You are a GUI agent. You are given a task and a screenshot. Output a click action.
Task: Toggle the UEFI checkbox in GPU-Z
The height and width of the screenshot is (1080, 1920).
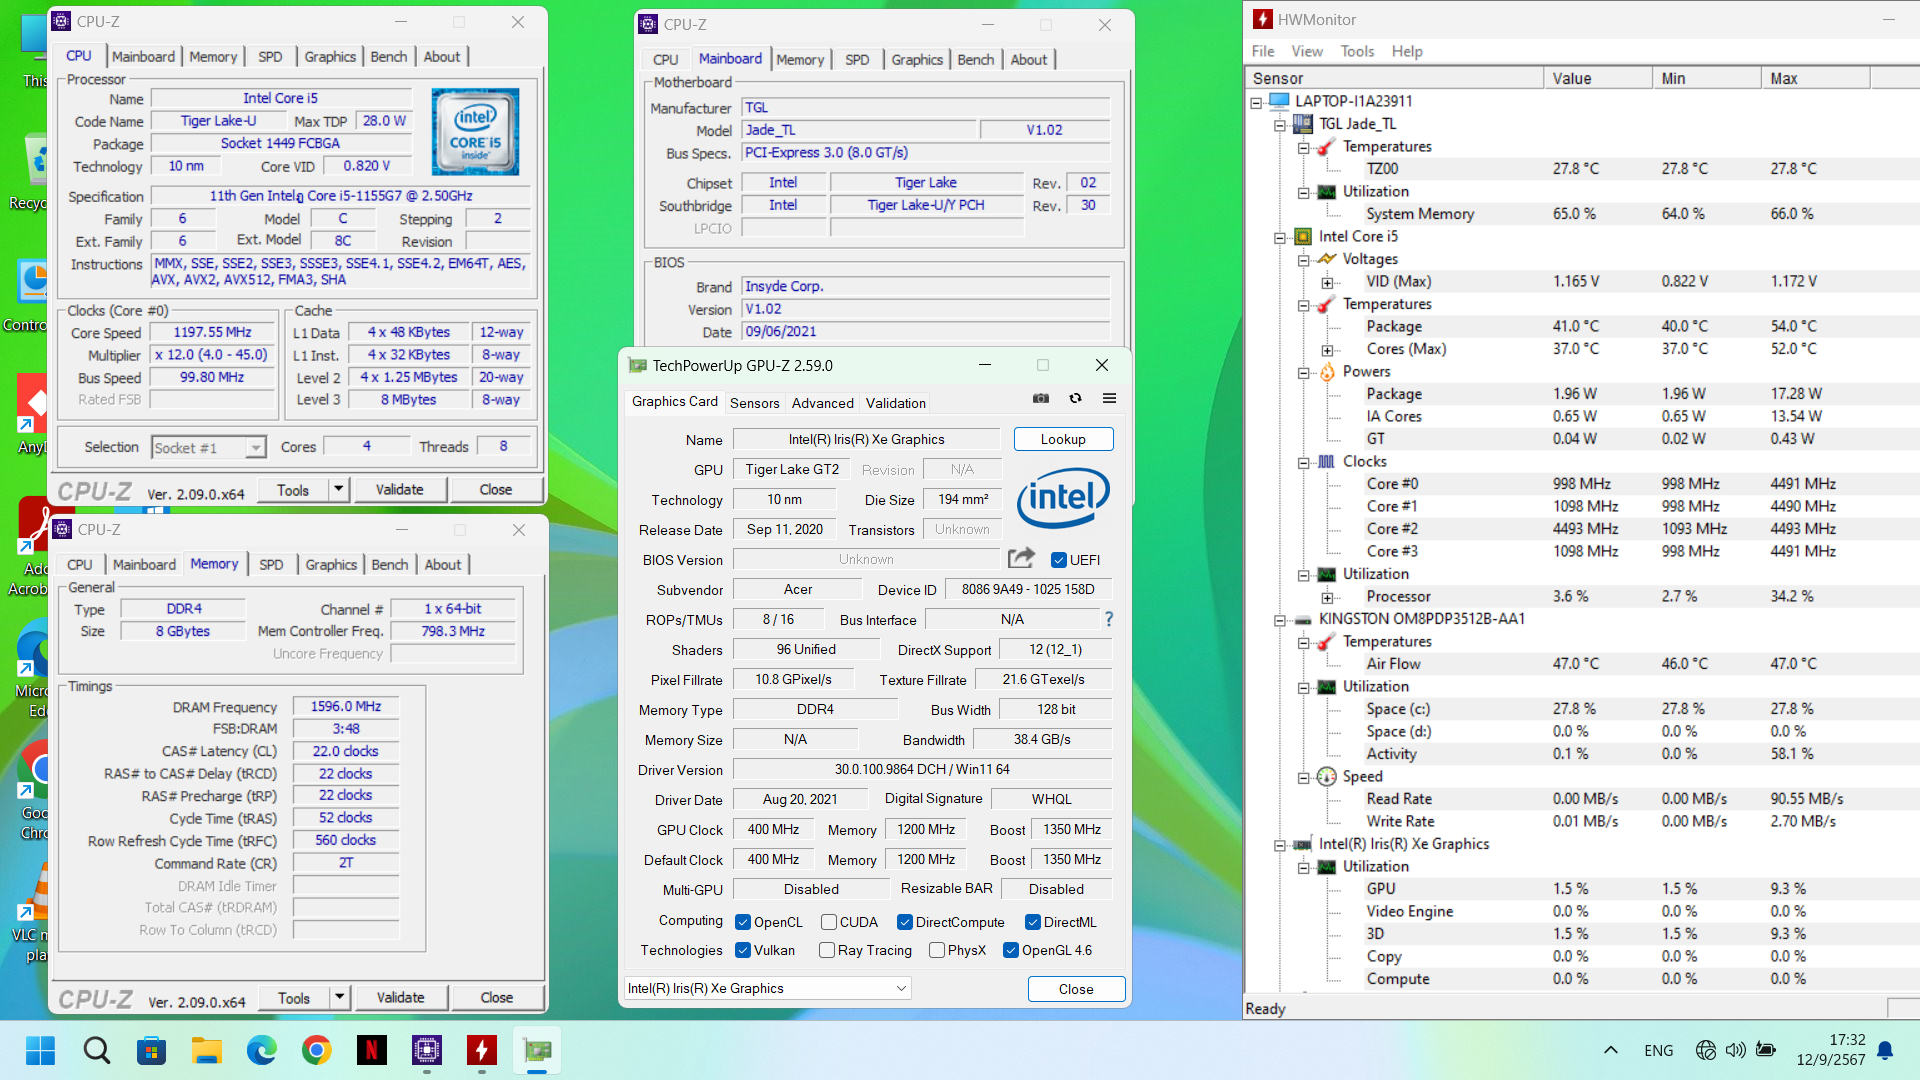click(x=1059, y=559)
